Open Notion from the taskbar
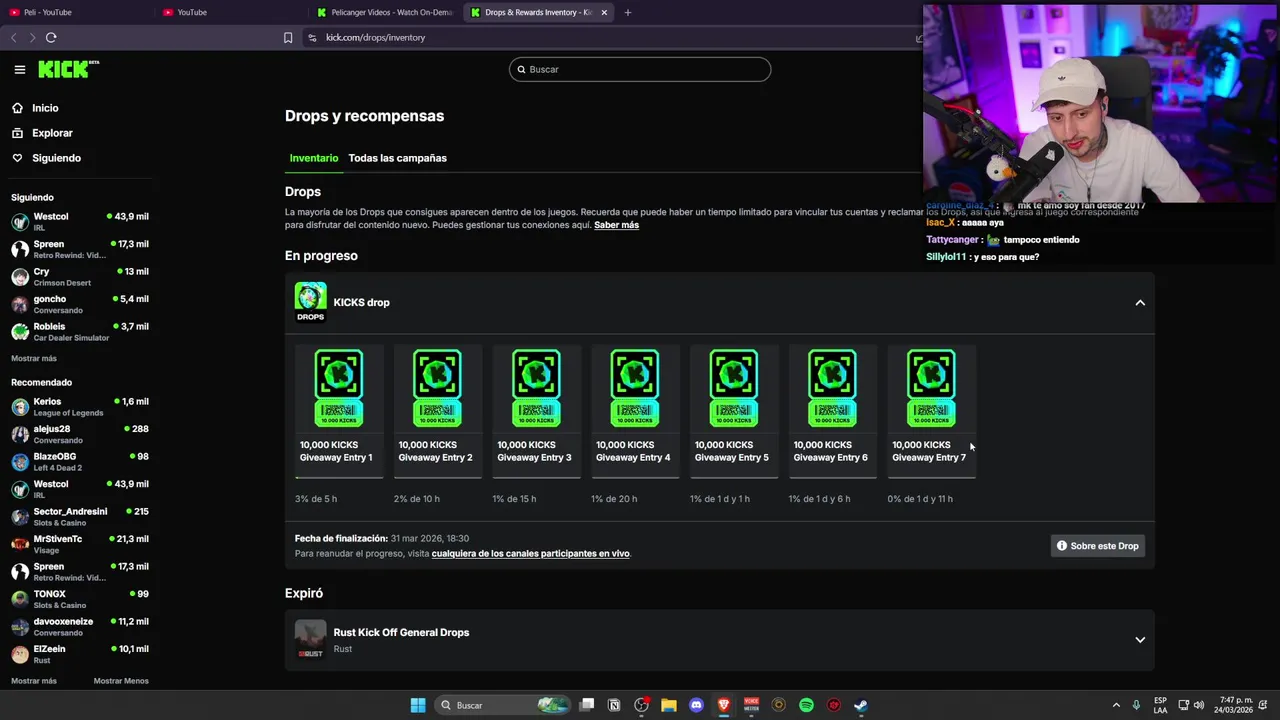 click(x=614, y=705)
